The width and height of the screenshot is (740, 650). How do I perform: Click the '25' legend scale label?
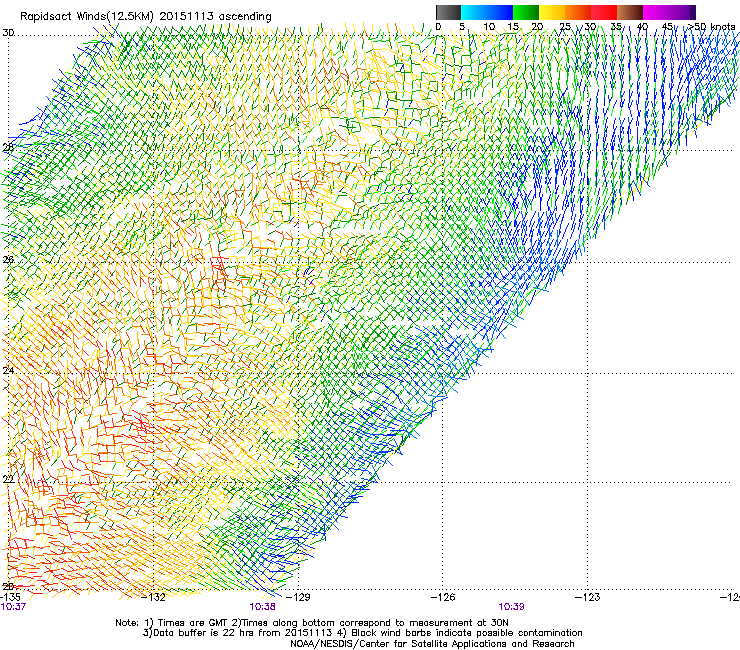point(564,26)
